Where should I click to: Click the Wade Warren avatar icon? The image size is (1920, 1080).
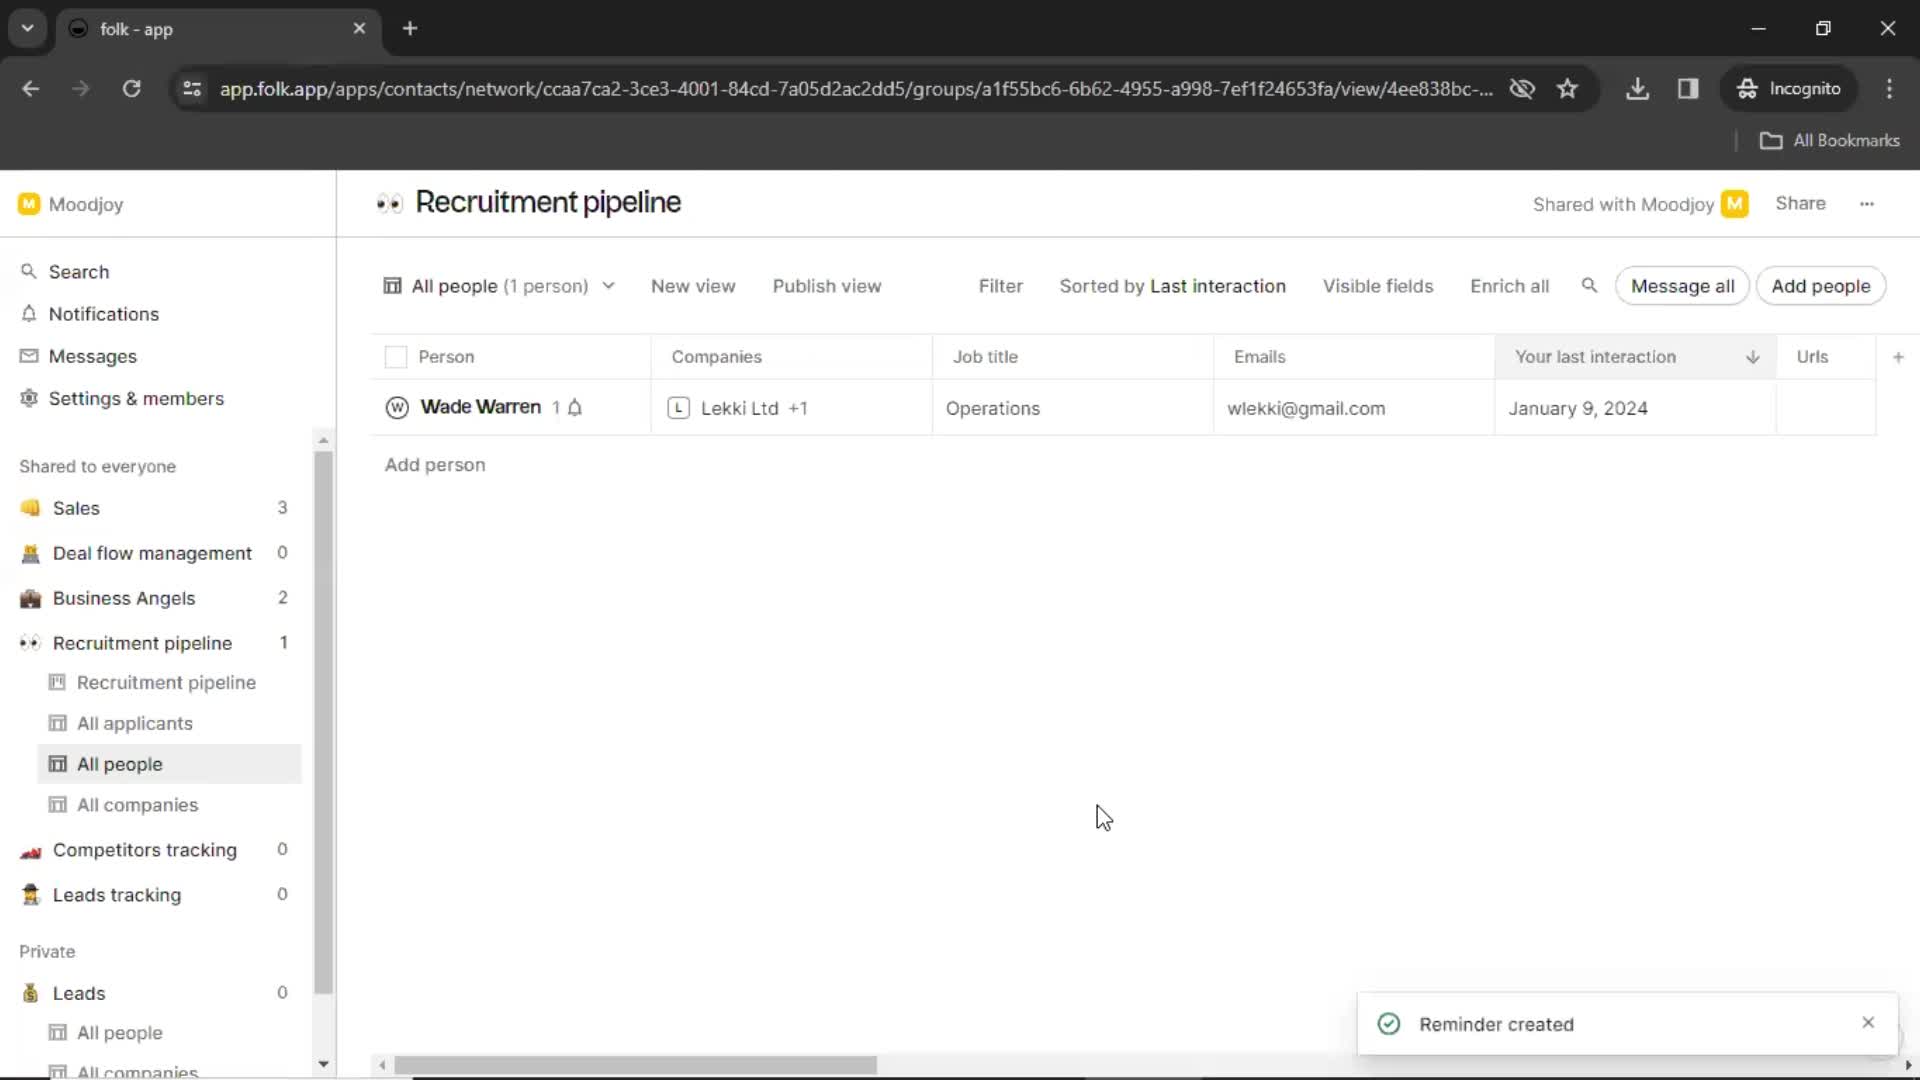tap(397, 408)
